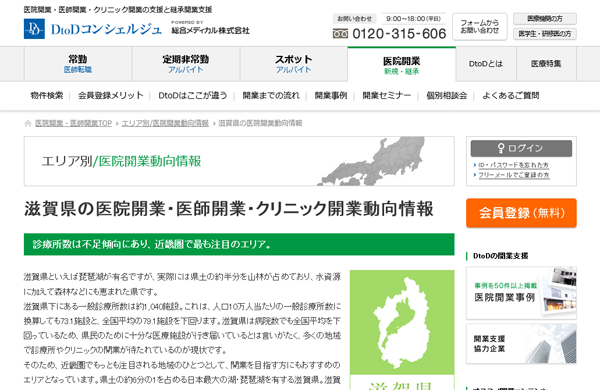Image resolution: width=600 pixels, height=390 pixels.
Task: Click the エリア別/医院開業動向情報 breadcrumb link
Action: (x=165, y=123)
